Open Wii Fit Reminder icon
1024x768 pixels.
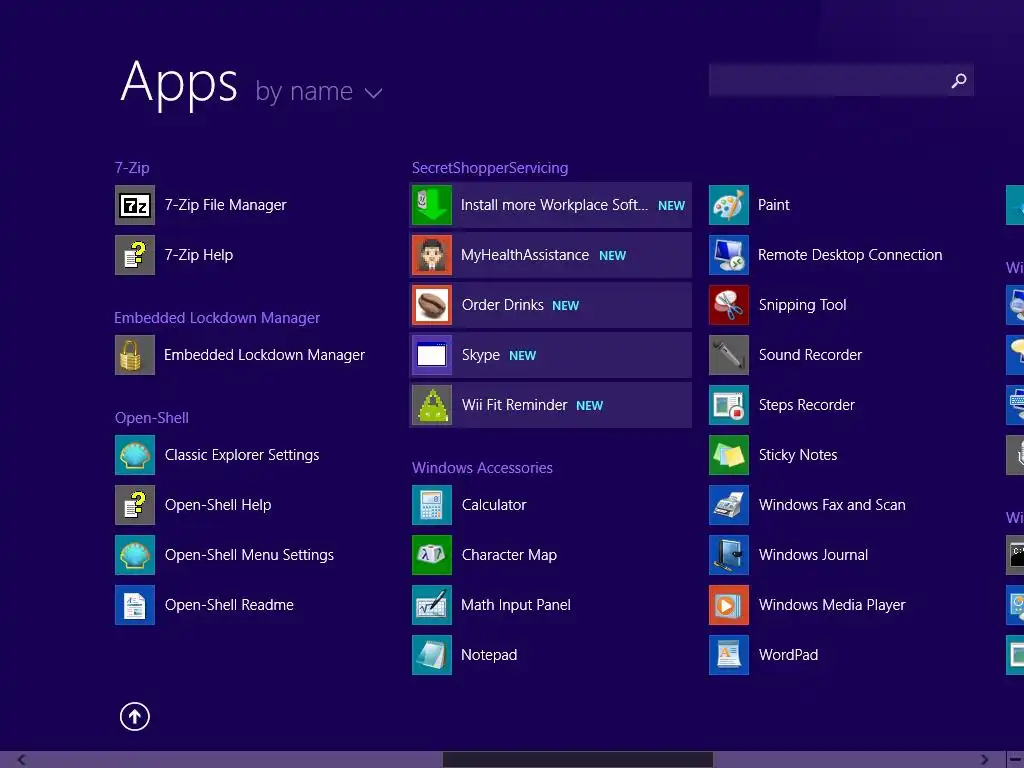point(432,405)
